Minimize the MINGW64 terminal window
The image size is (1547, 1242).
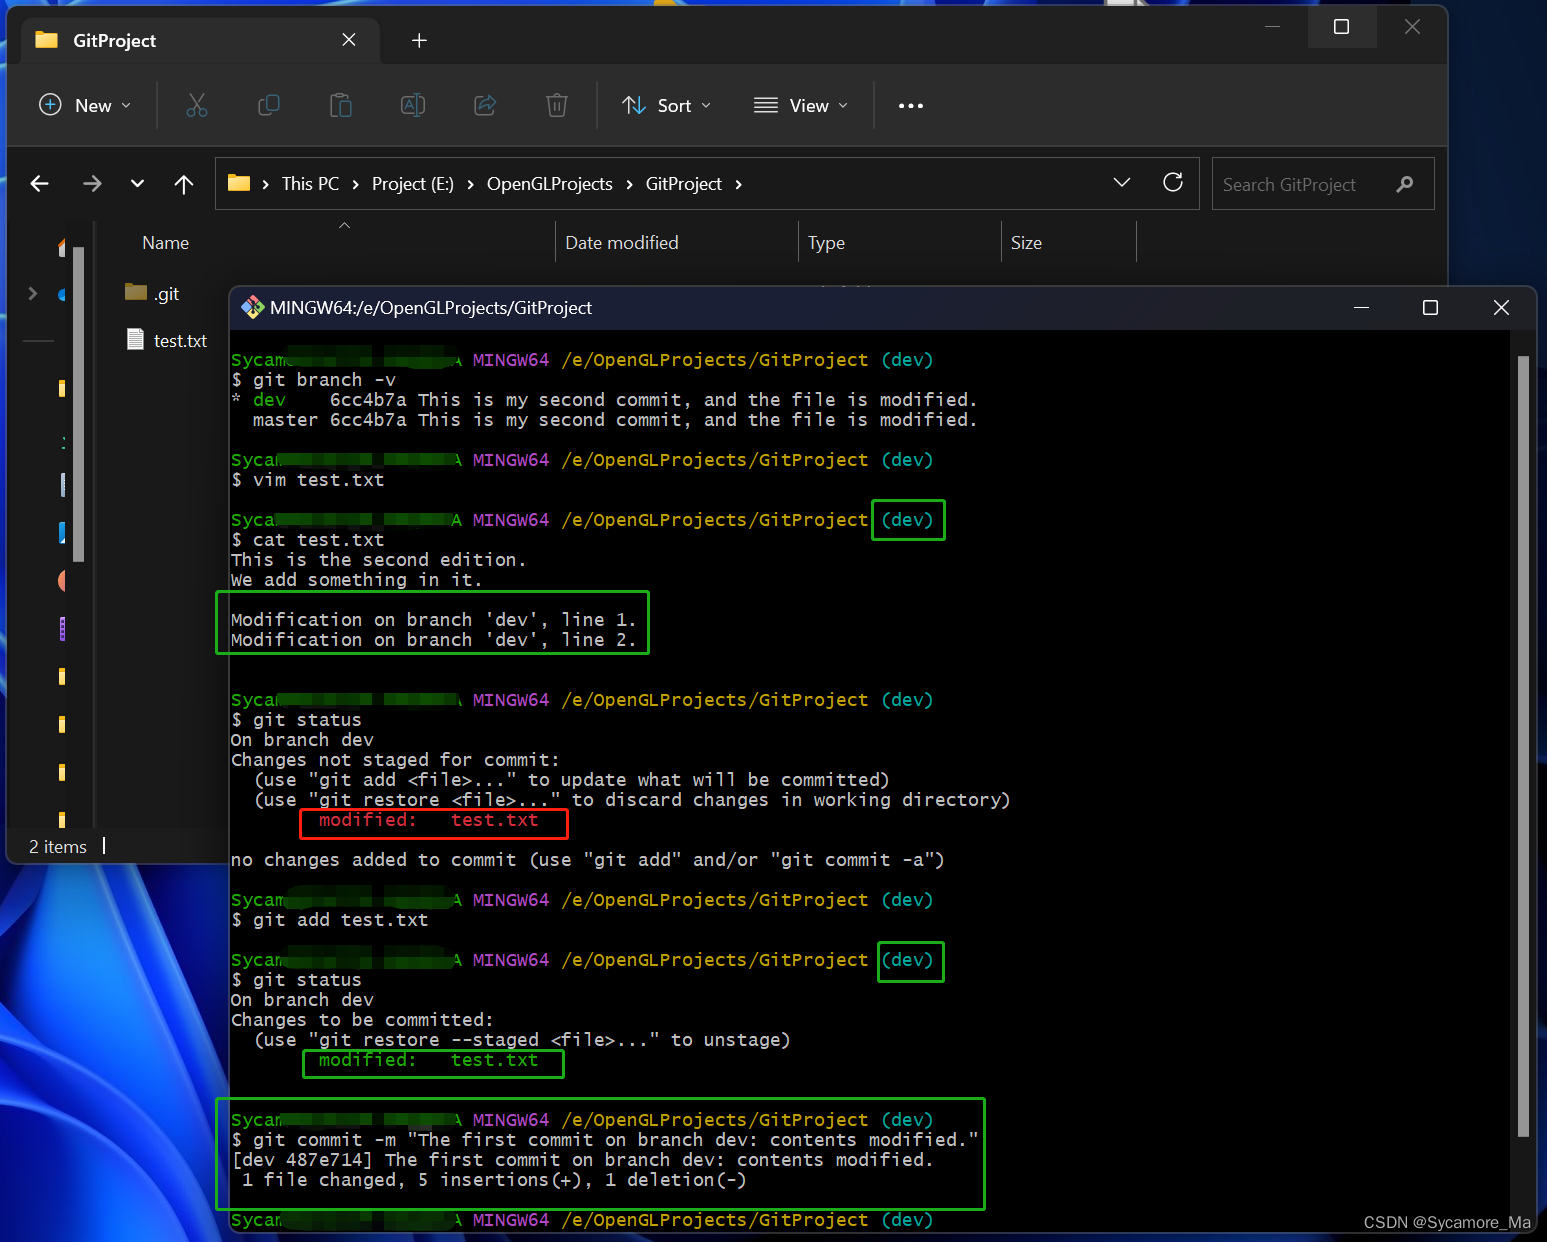1361,308
